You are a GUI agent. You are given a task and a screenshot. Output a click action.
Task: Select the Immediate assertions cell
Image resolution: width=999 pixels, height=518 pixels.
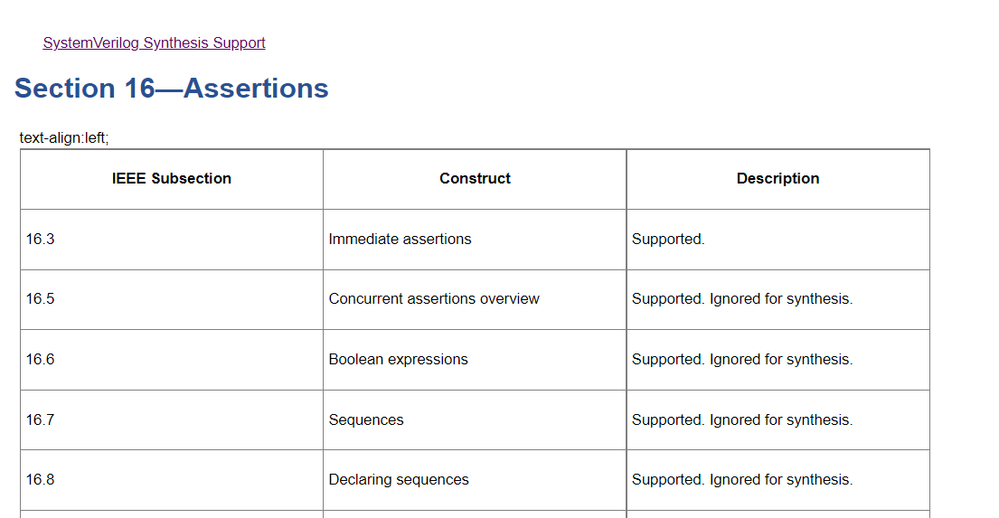coord(400,239)
